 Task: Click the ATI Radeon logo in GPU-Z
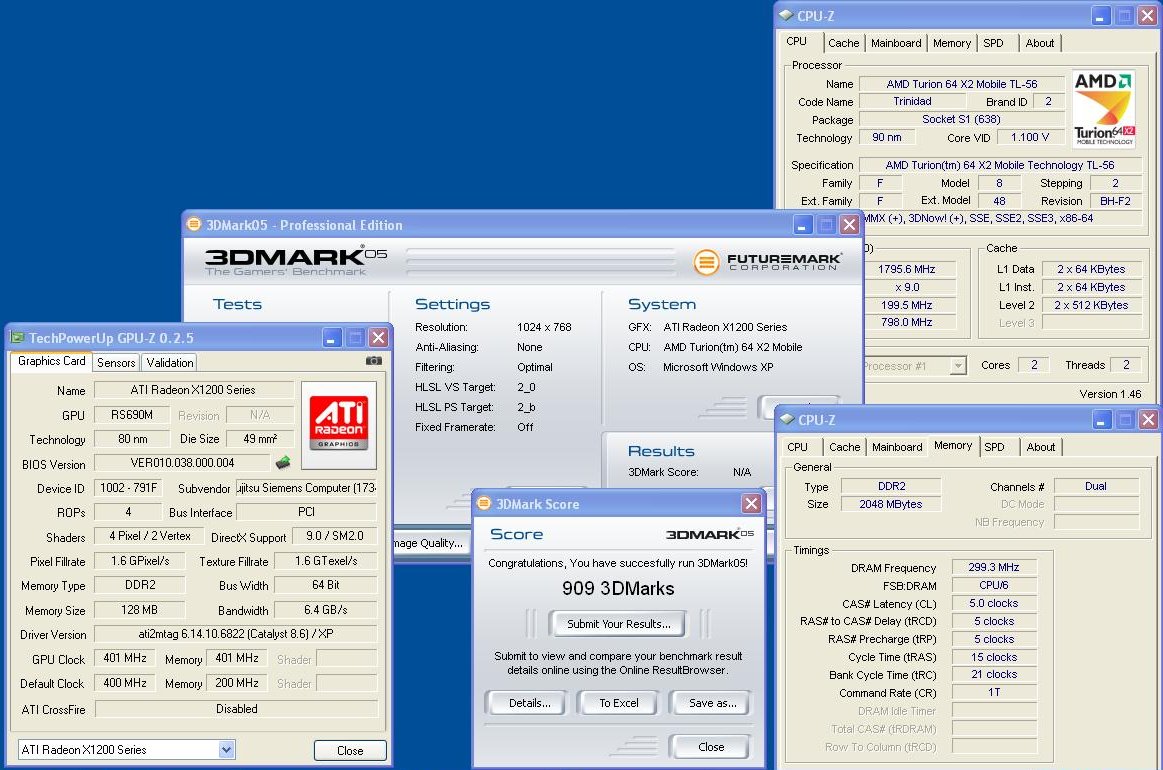[339, 425]
